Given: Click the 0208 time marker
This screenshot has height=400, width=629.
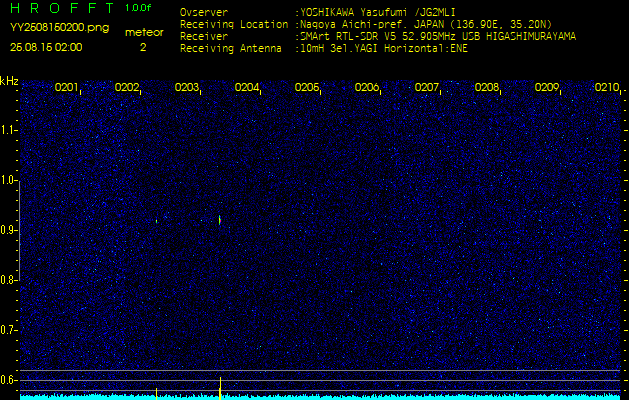Looking at the screenshot, I should 487,87.
